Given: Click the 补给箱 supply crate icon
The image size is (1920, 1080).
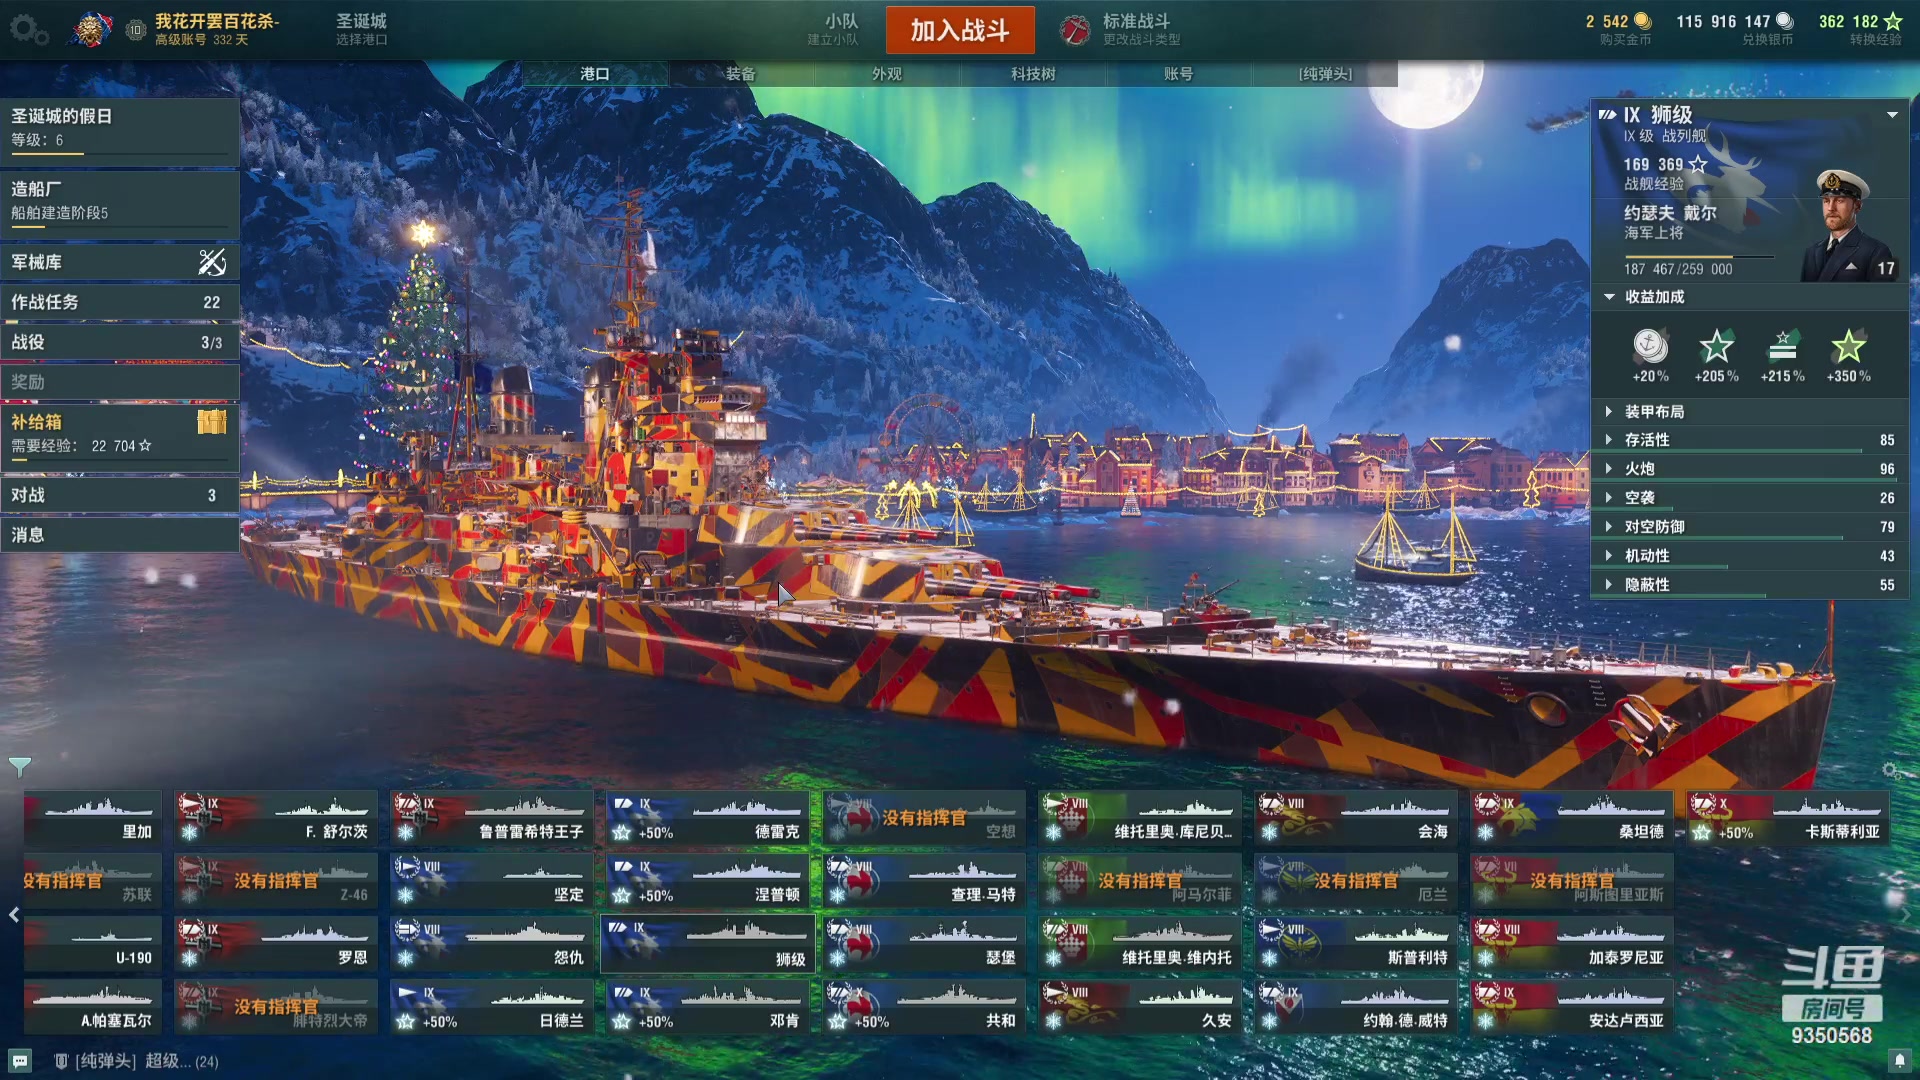Looking at the screenshot, I should (x=212, y=422).
